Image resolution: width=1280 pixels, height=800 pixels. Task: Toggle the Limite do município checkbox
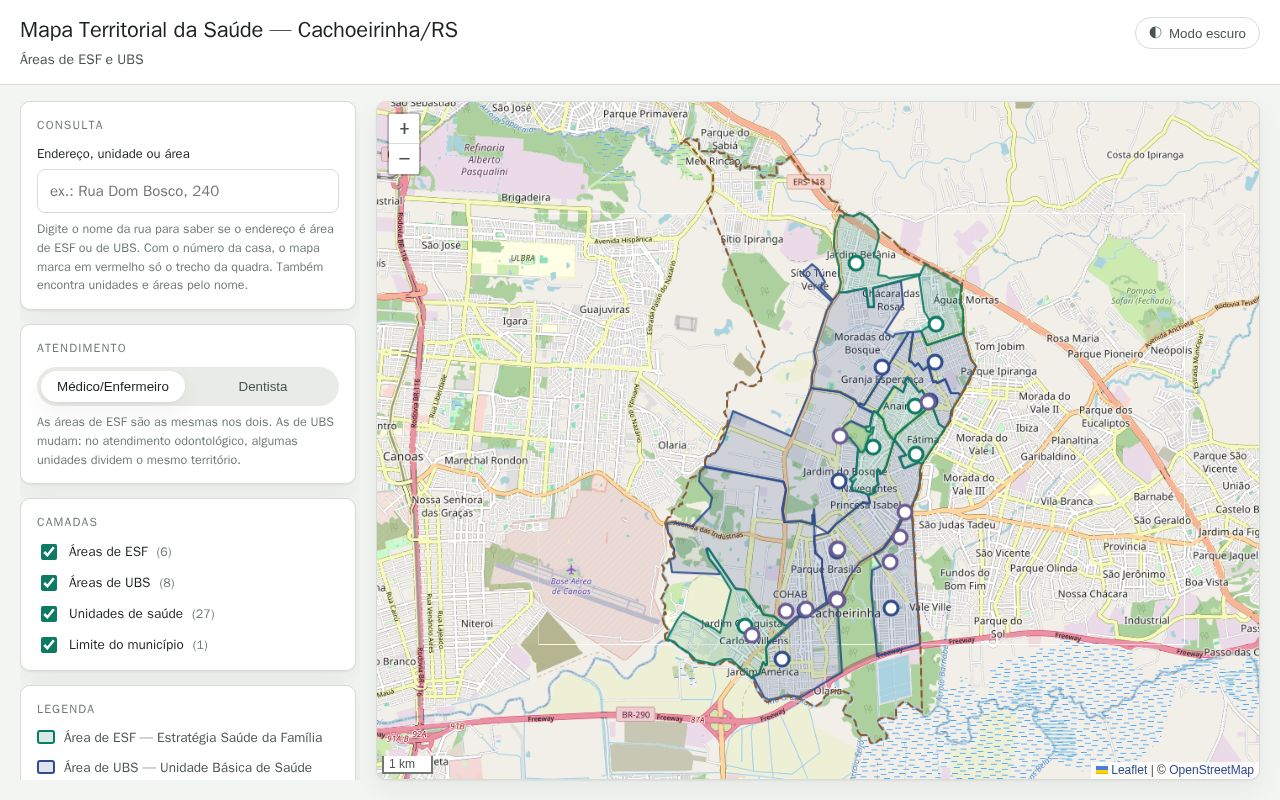(x=49, y=645)
